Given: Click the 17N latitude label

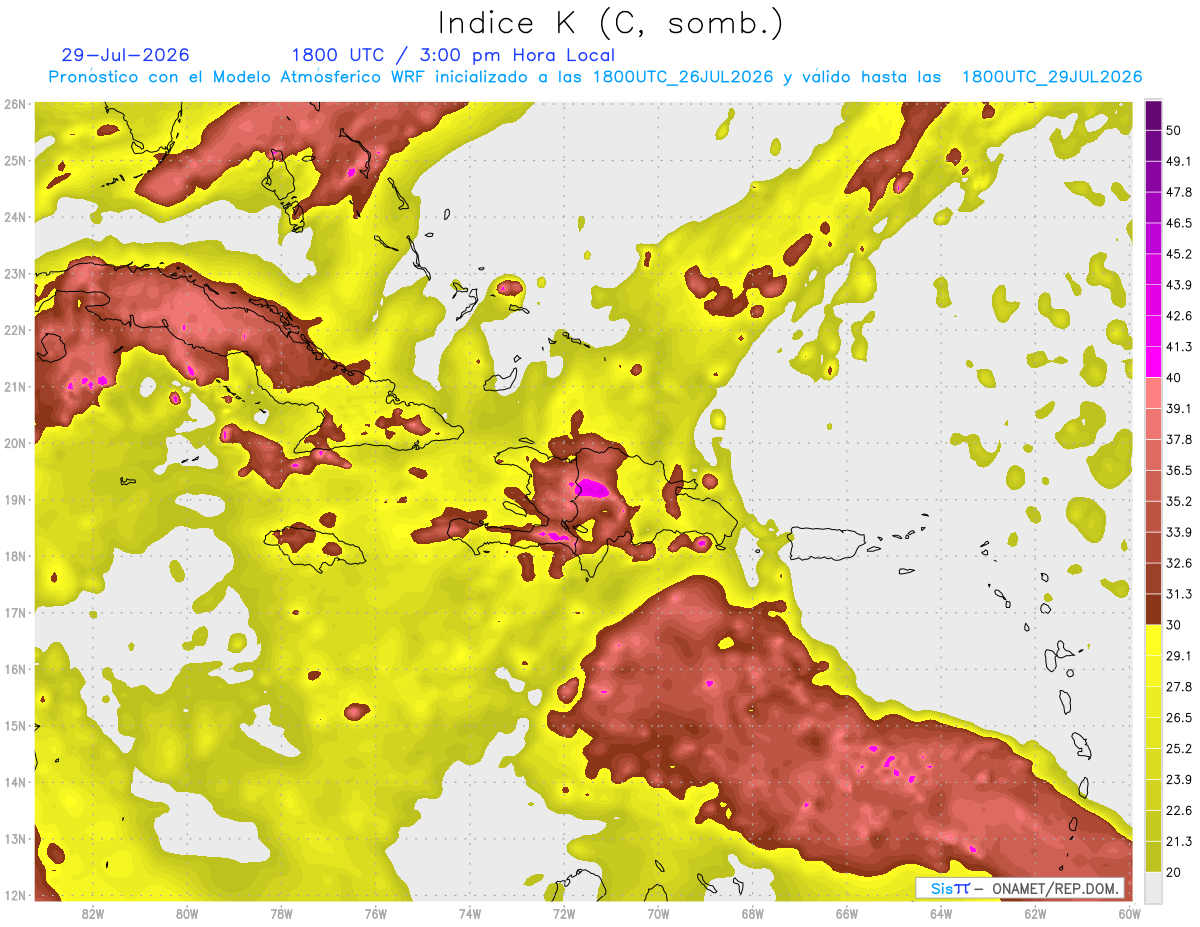Looking at the screenshot, I should [x=14, y=613].
